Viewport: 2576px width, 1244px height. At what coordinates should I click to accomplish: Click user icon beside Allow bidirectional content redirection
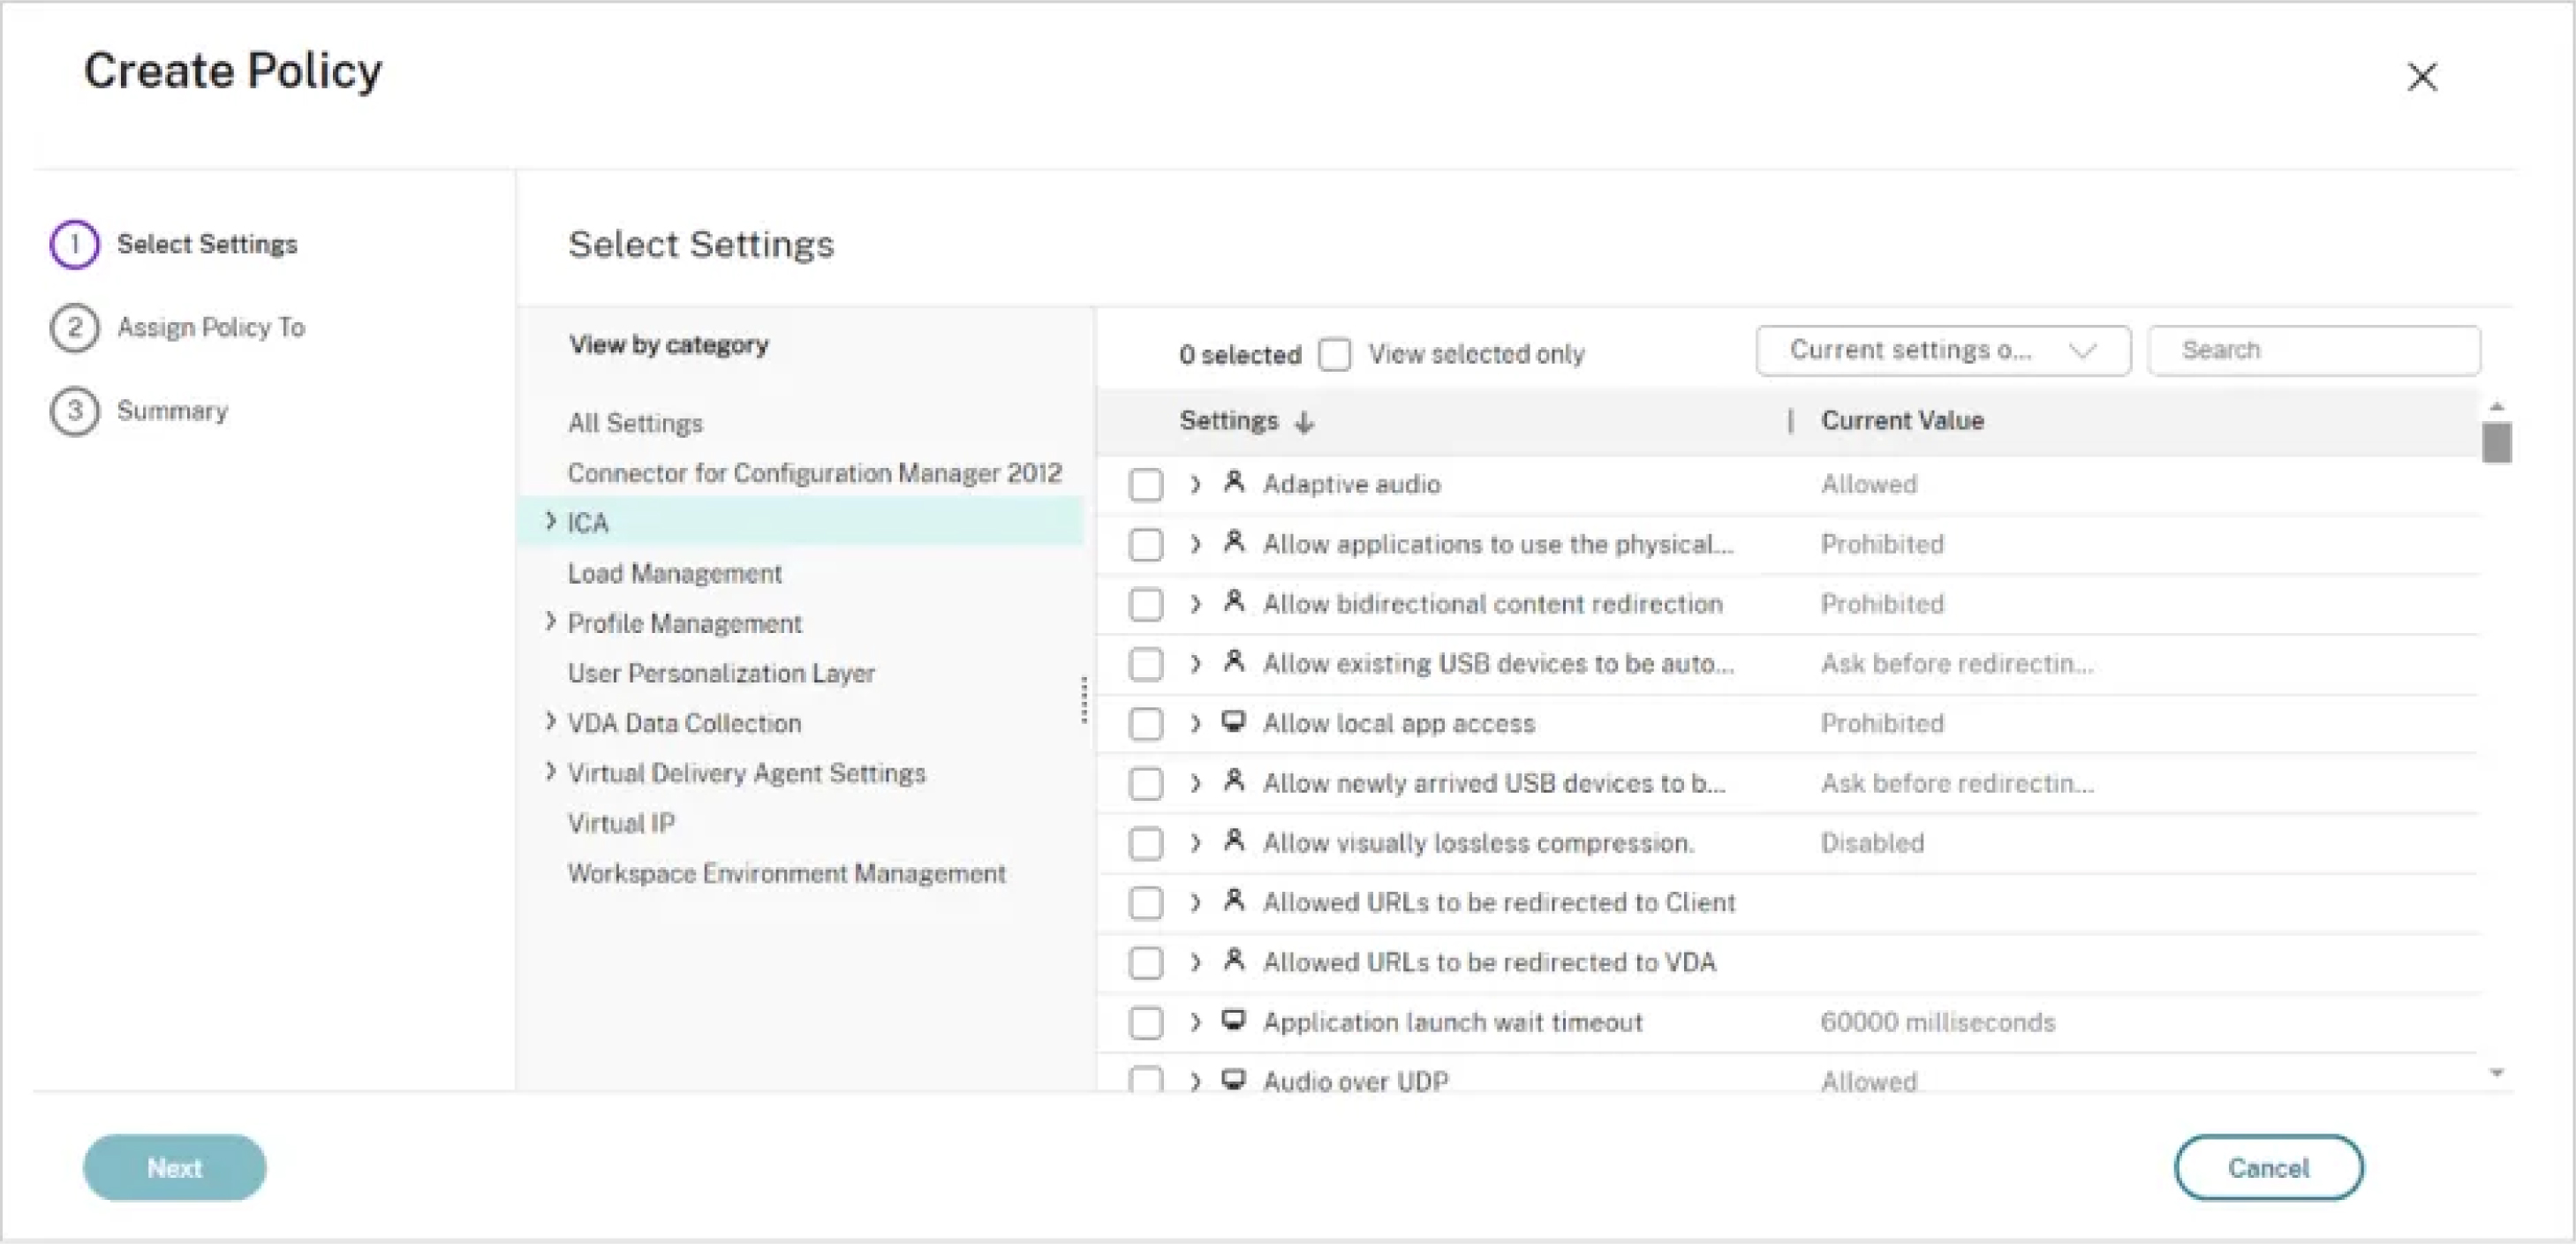click(x=1234, y=602)
